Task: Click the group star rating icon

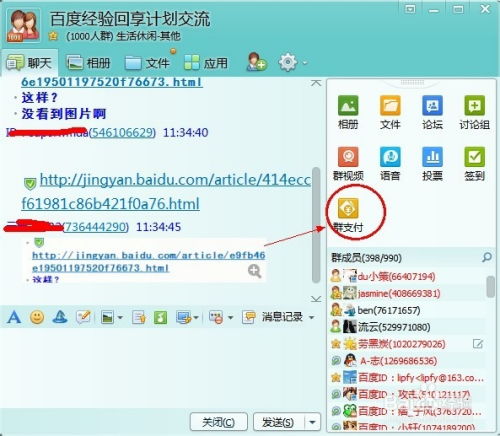Action: pyautogui.click(x=53, y=35)
